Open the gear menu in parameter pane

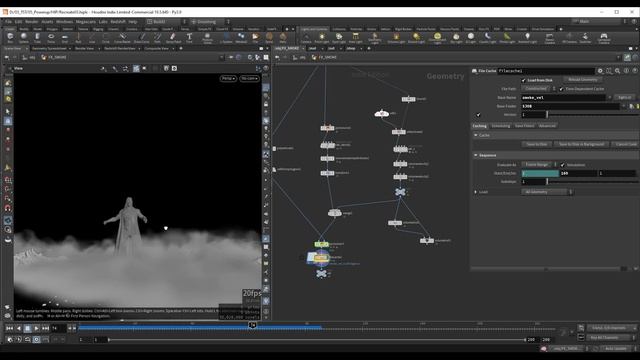tap(600, 71)
